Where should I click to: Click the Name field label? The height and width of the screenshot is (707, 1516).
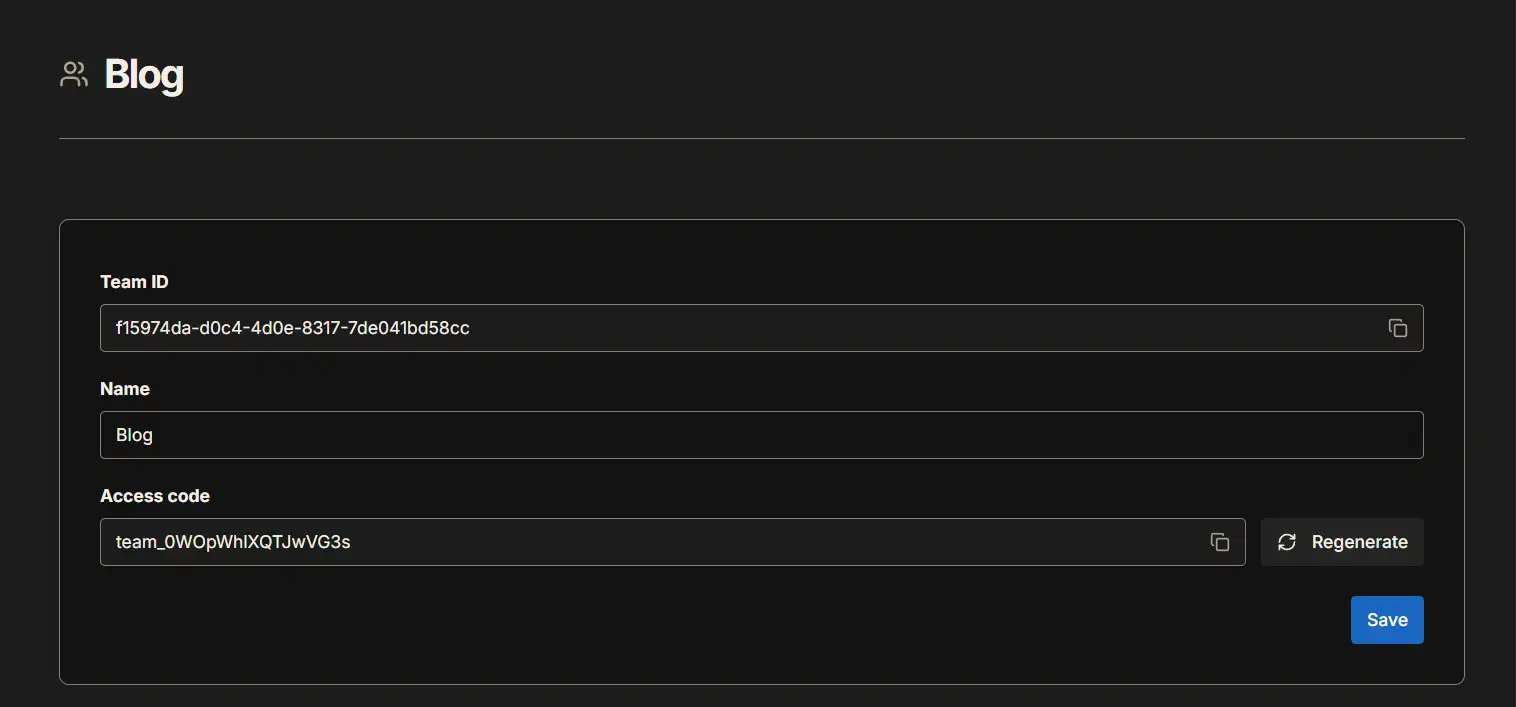pos(125,389)
